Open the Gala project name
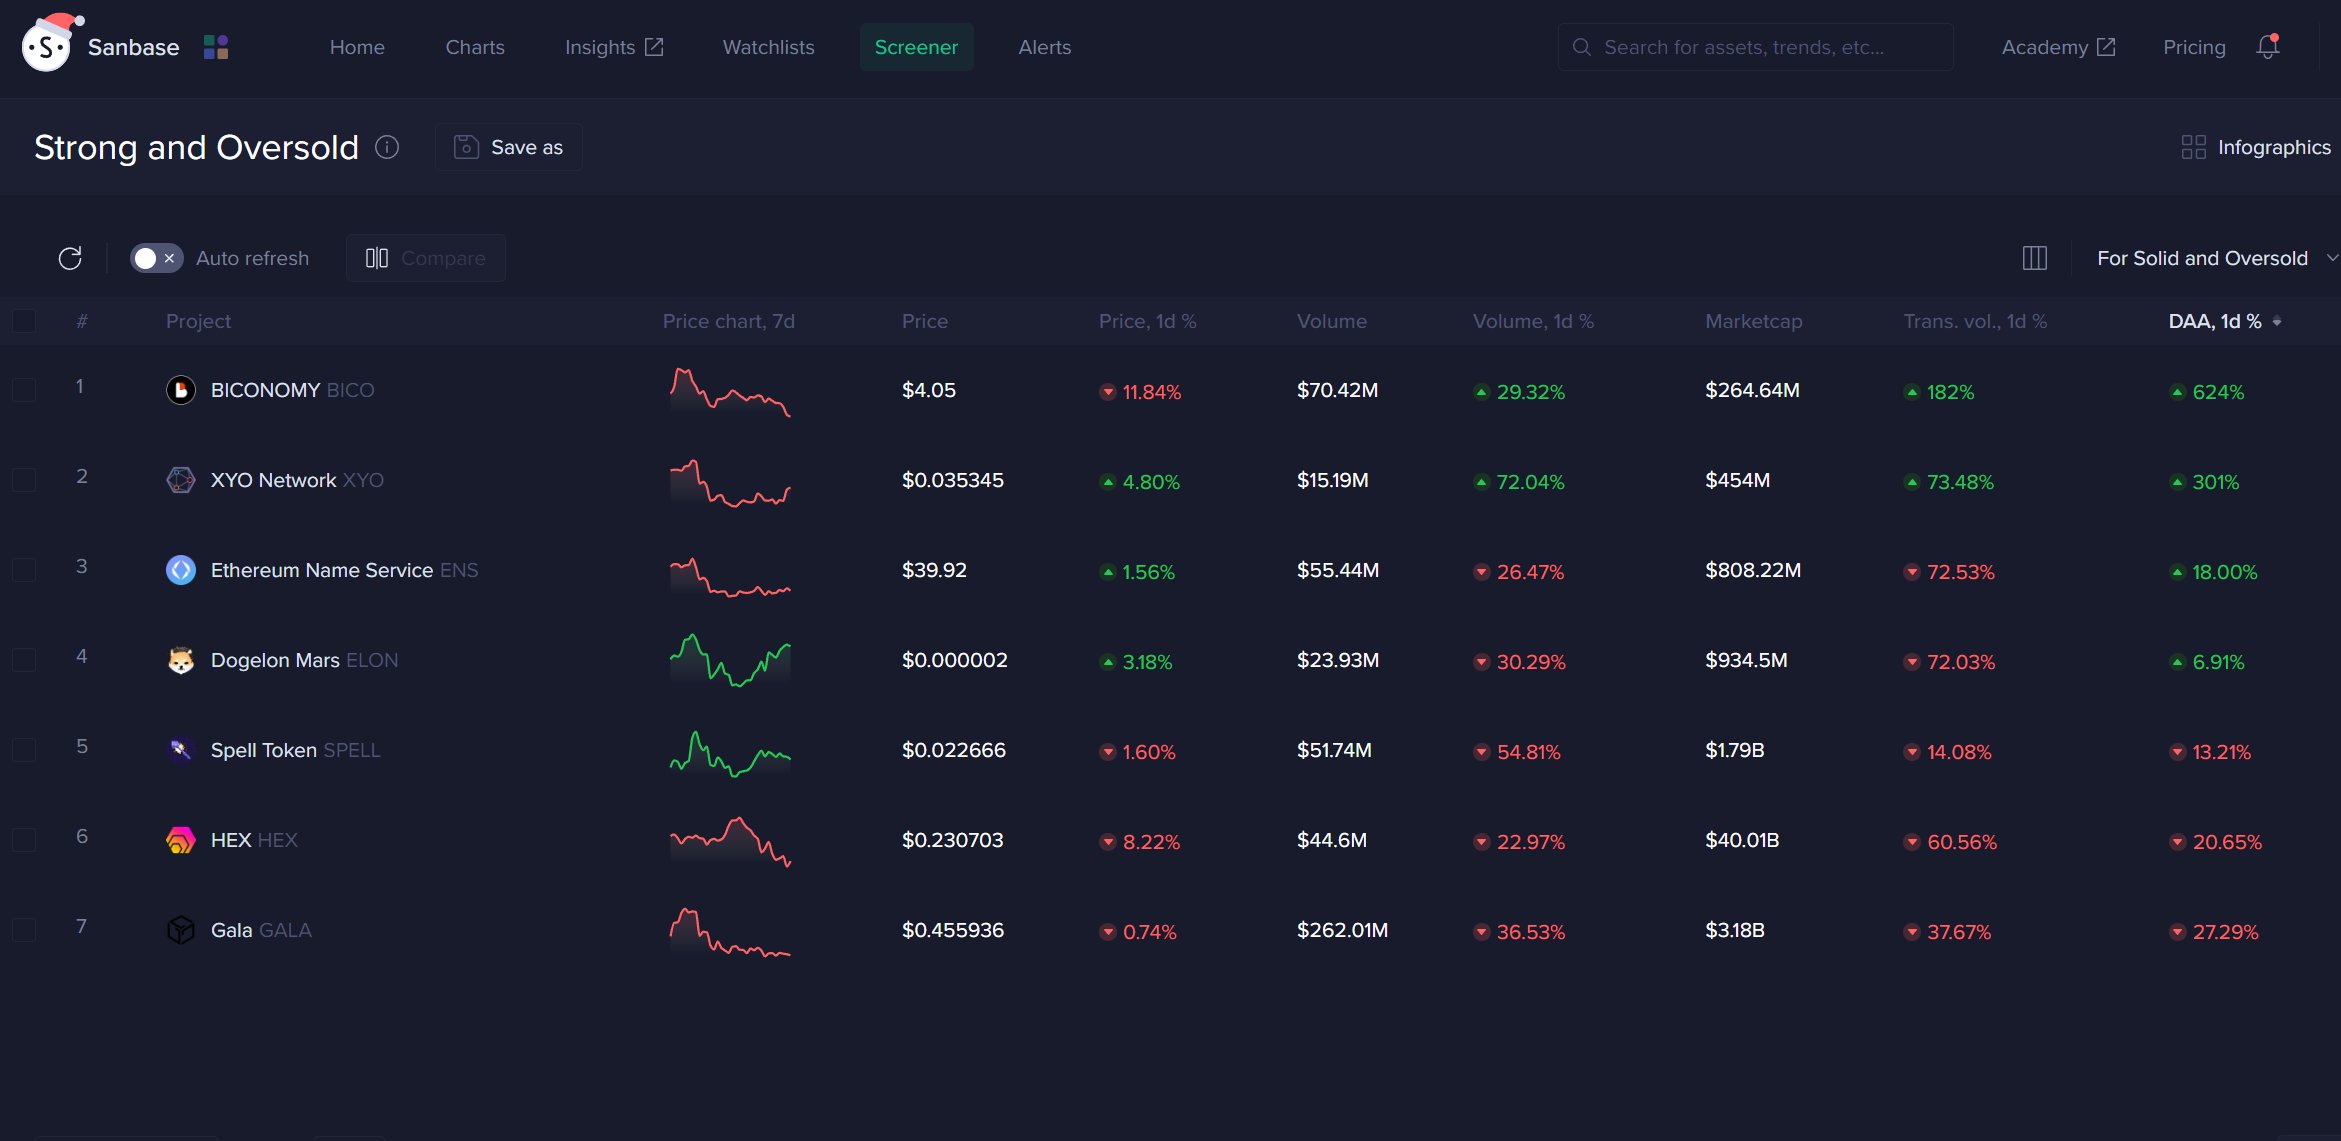The height and width of the screenshot is (1141, 2341). point(231,930)
